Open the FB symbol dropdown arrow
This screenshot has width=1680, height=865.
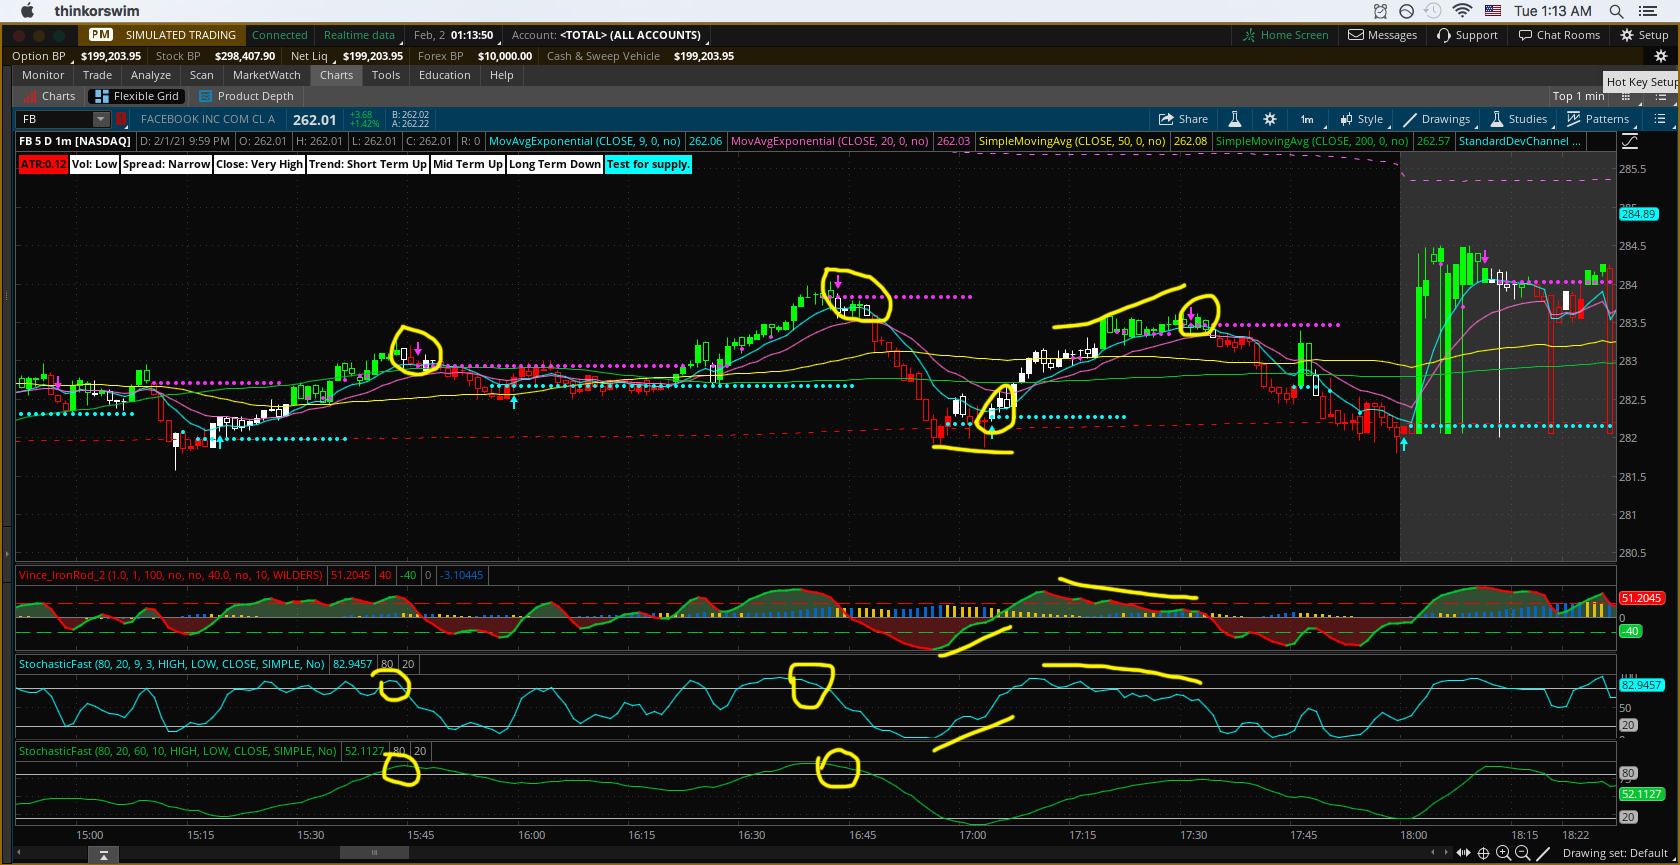pos(100,119)
